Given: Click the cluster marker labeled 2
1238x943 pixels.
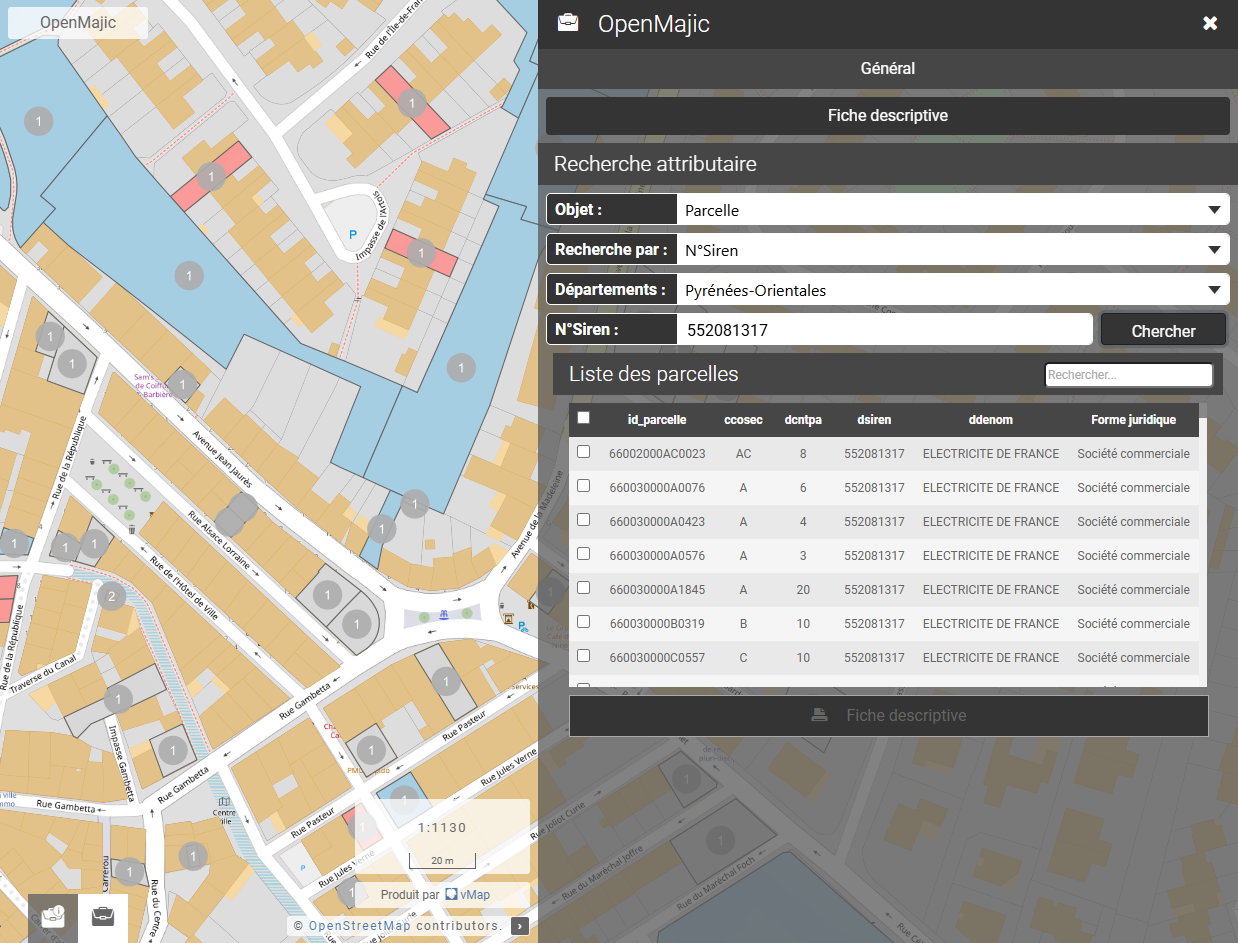Looking at the screenshot, I should [x=111, y=598].
